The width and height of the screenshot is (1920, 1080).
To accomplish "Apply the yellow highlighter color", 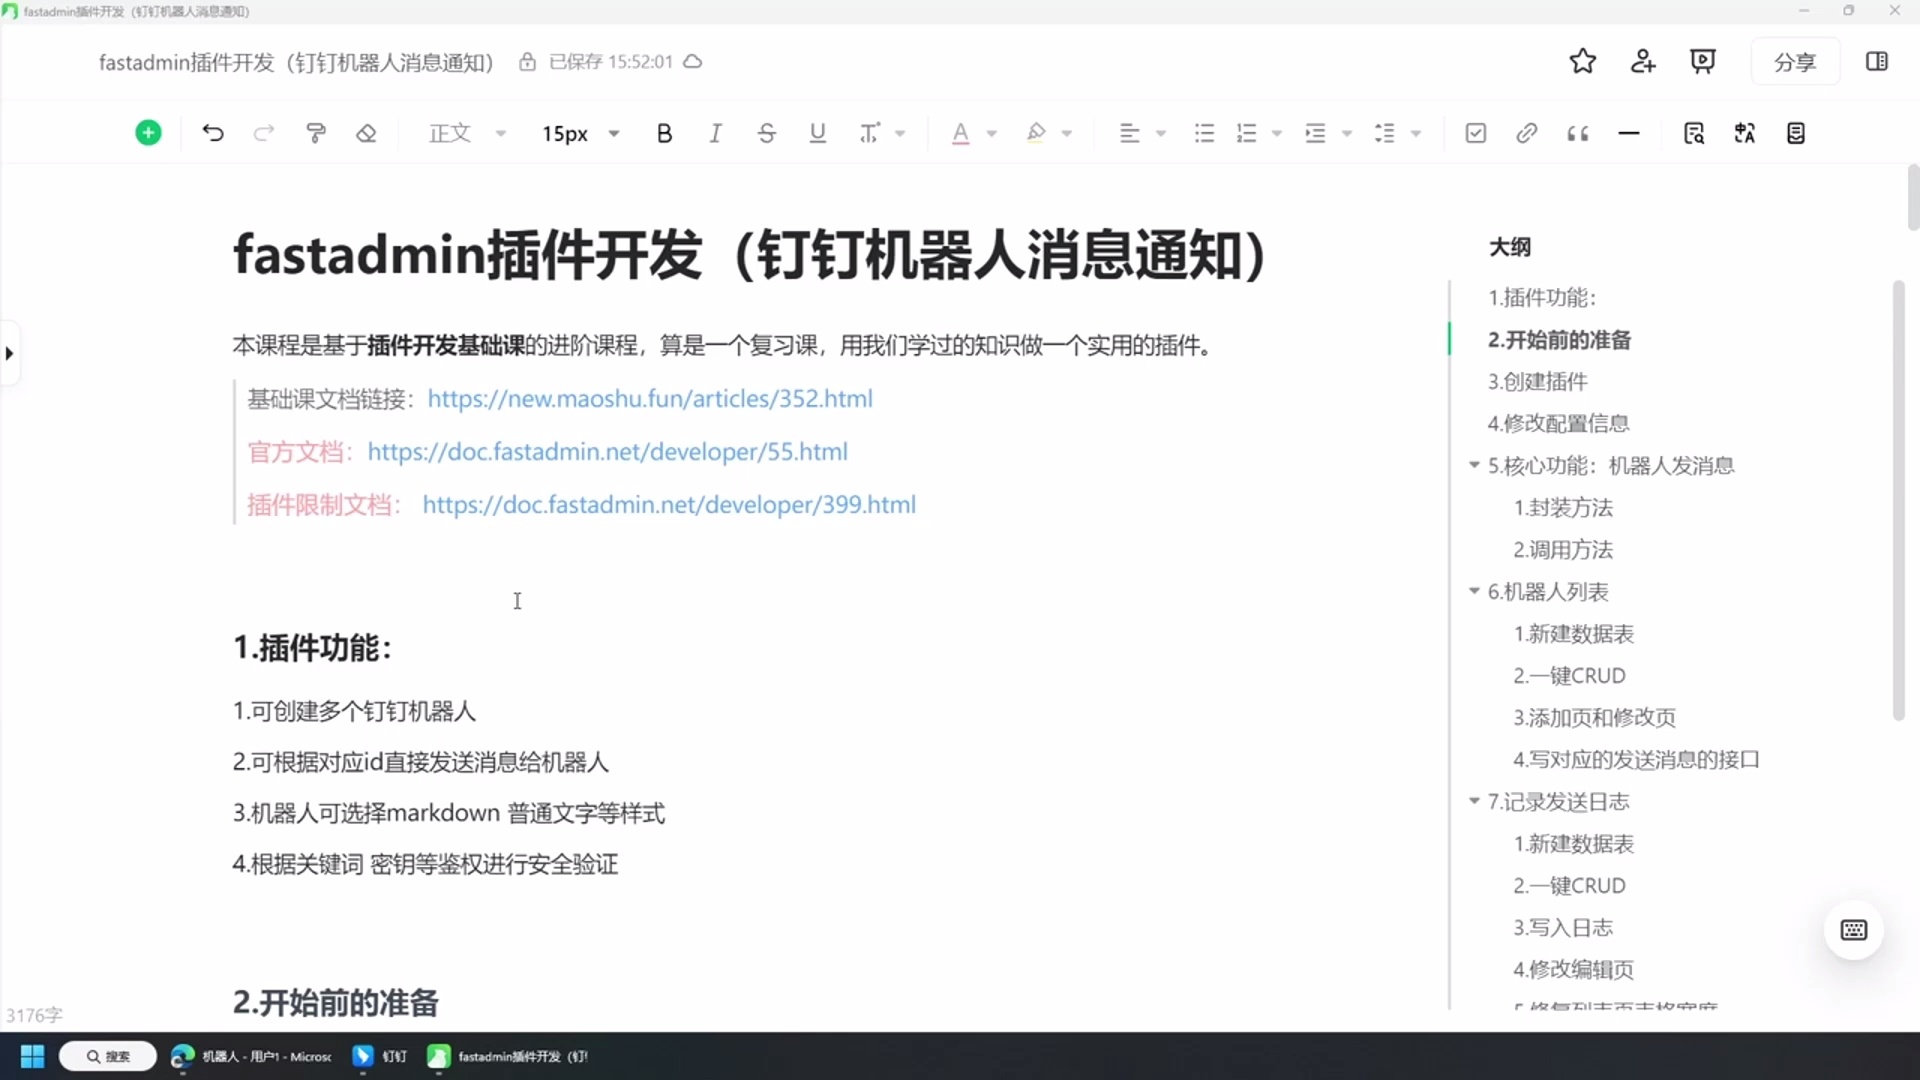I will (x=1036, y=133).
